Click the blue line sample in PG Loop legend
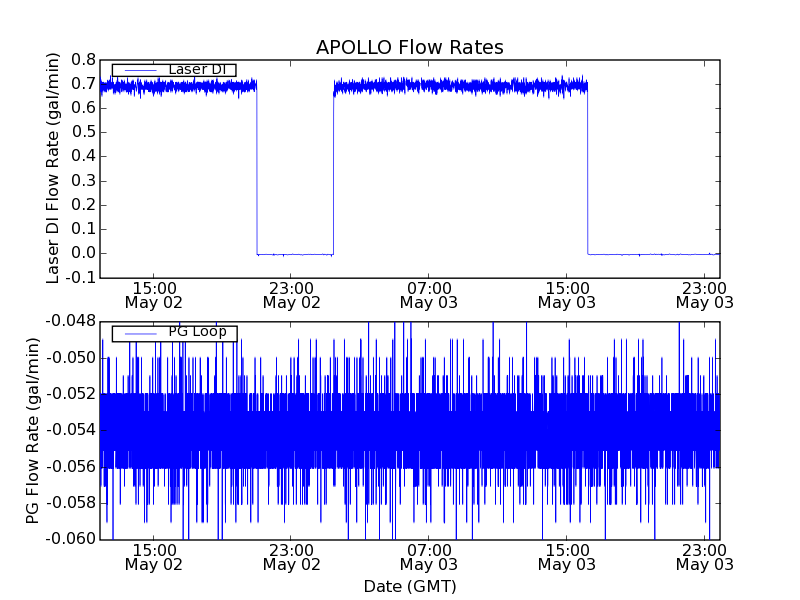The height and width of the screenshot is (600, 800). pos(139,332)
